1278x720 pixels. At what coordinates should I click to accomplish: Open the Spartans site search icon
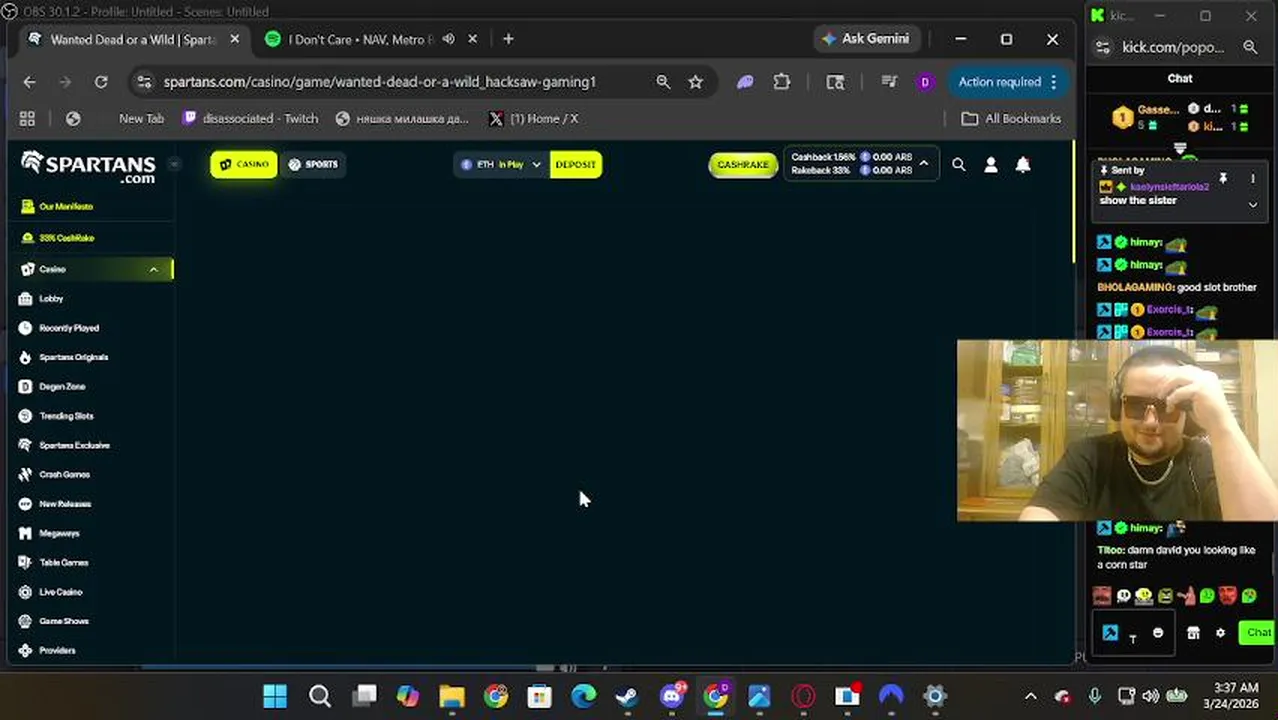[958, 165]
